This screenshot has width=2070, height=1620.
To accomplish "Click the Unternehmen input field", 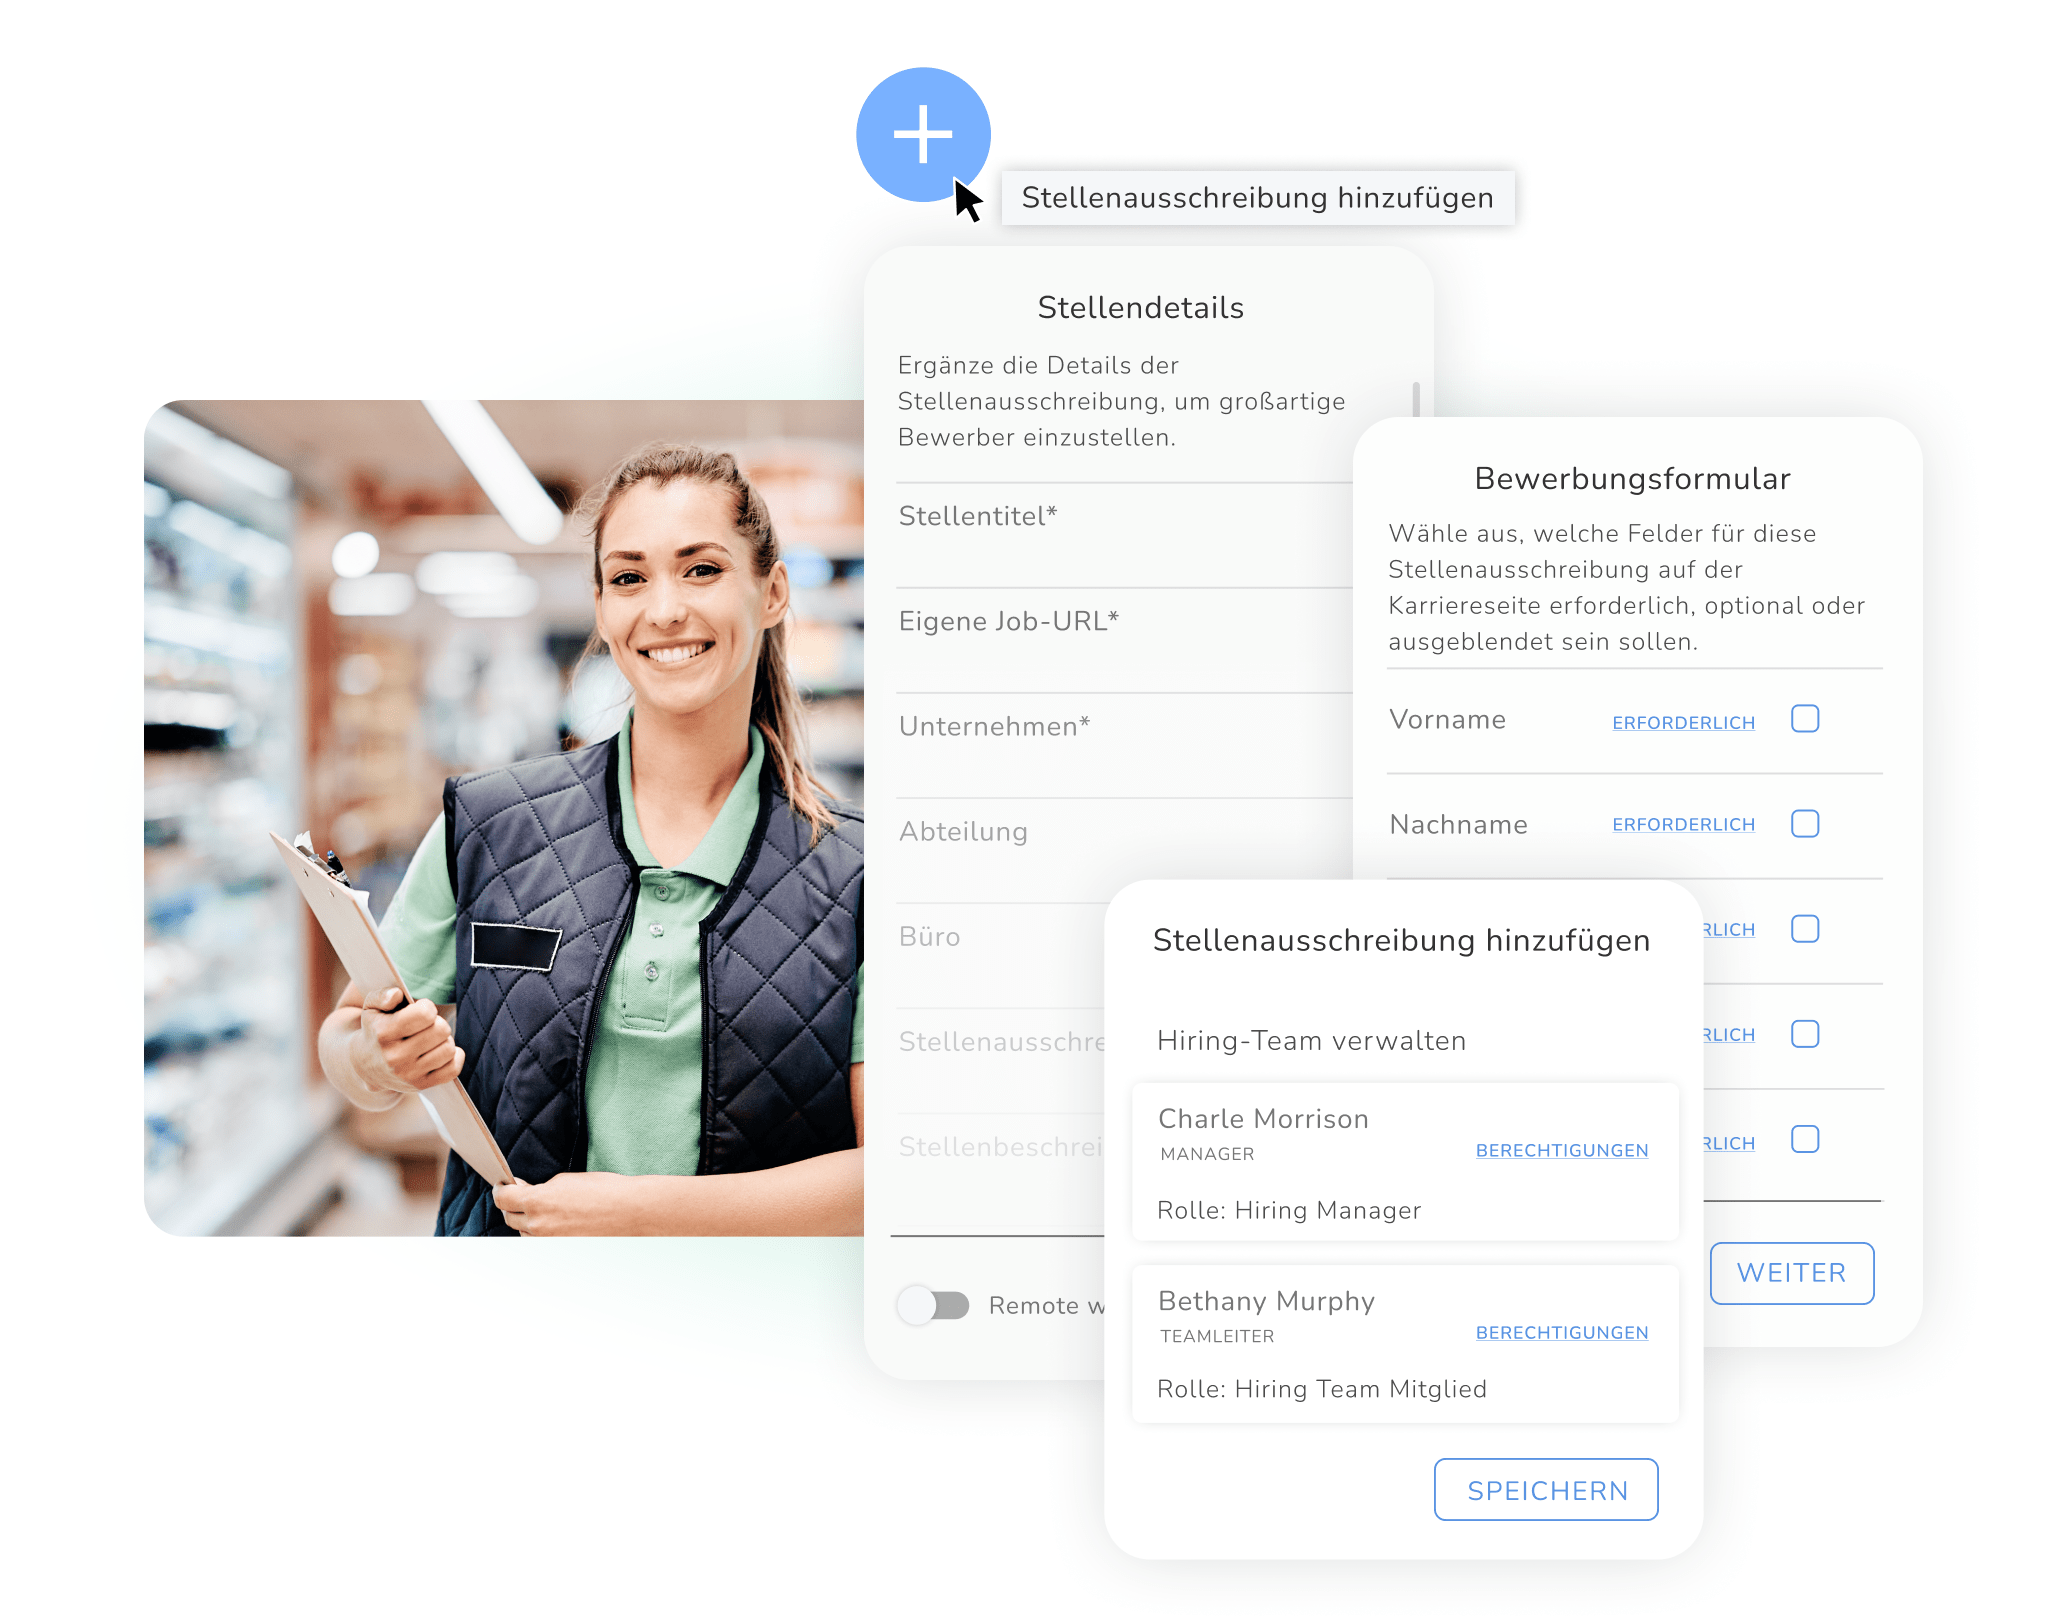I will [x=1125, y=745].
